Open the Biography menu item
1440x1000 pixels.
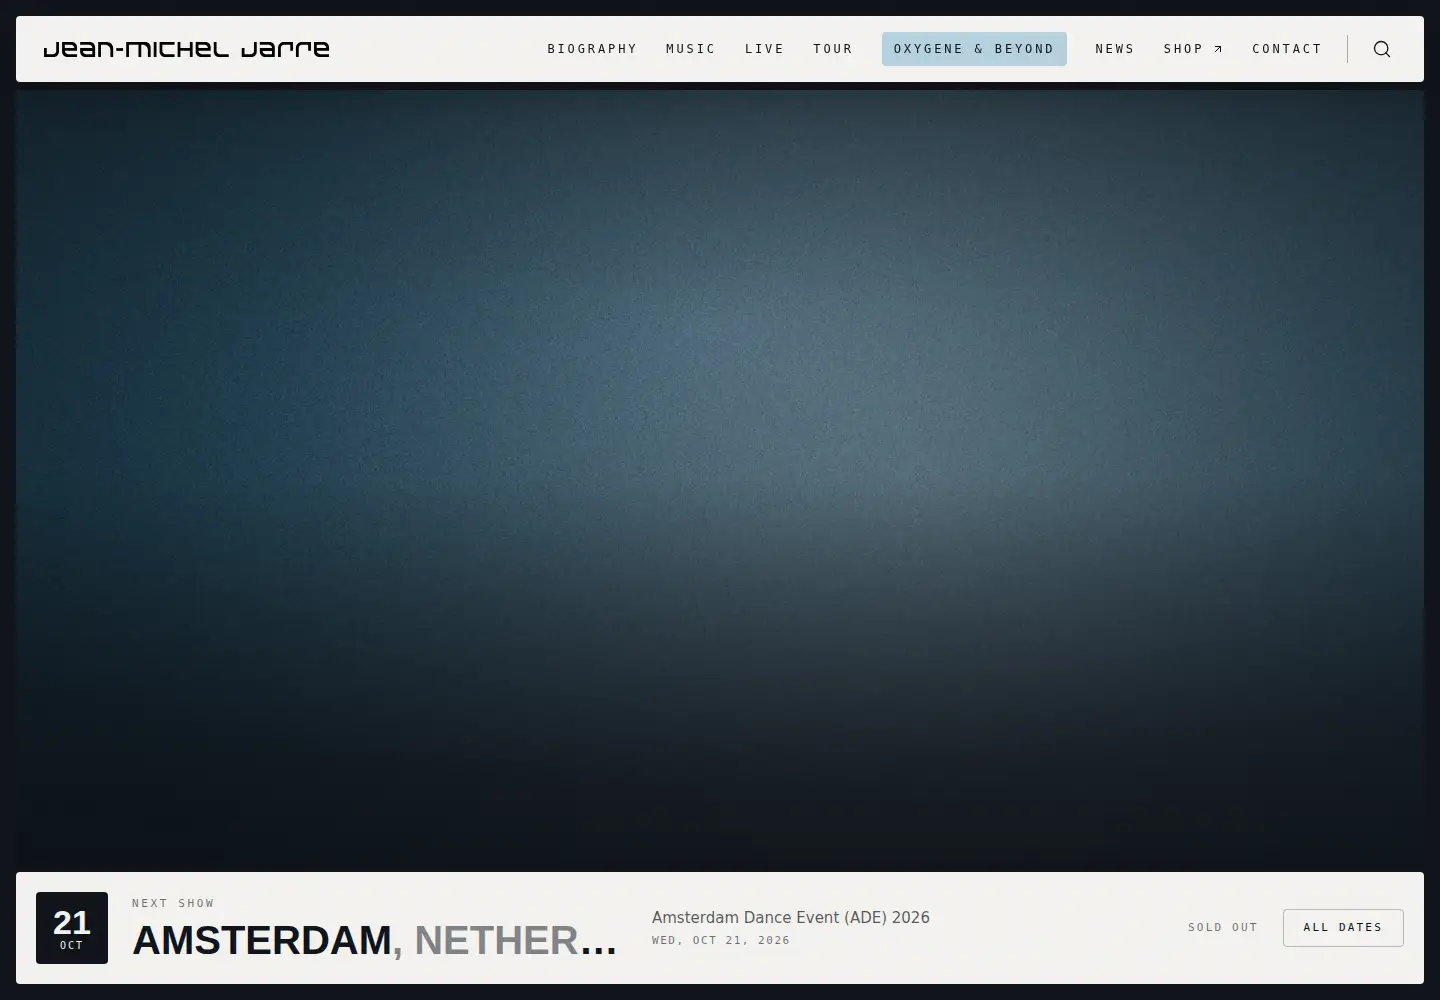[592, 49]
